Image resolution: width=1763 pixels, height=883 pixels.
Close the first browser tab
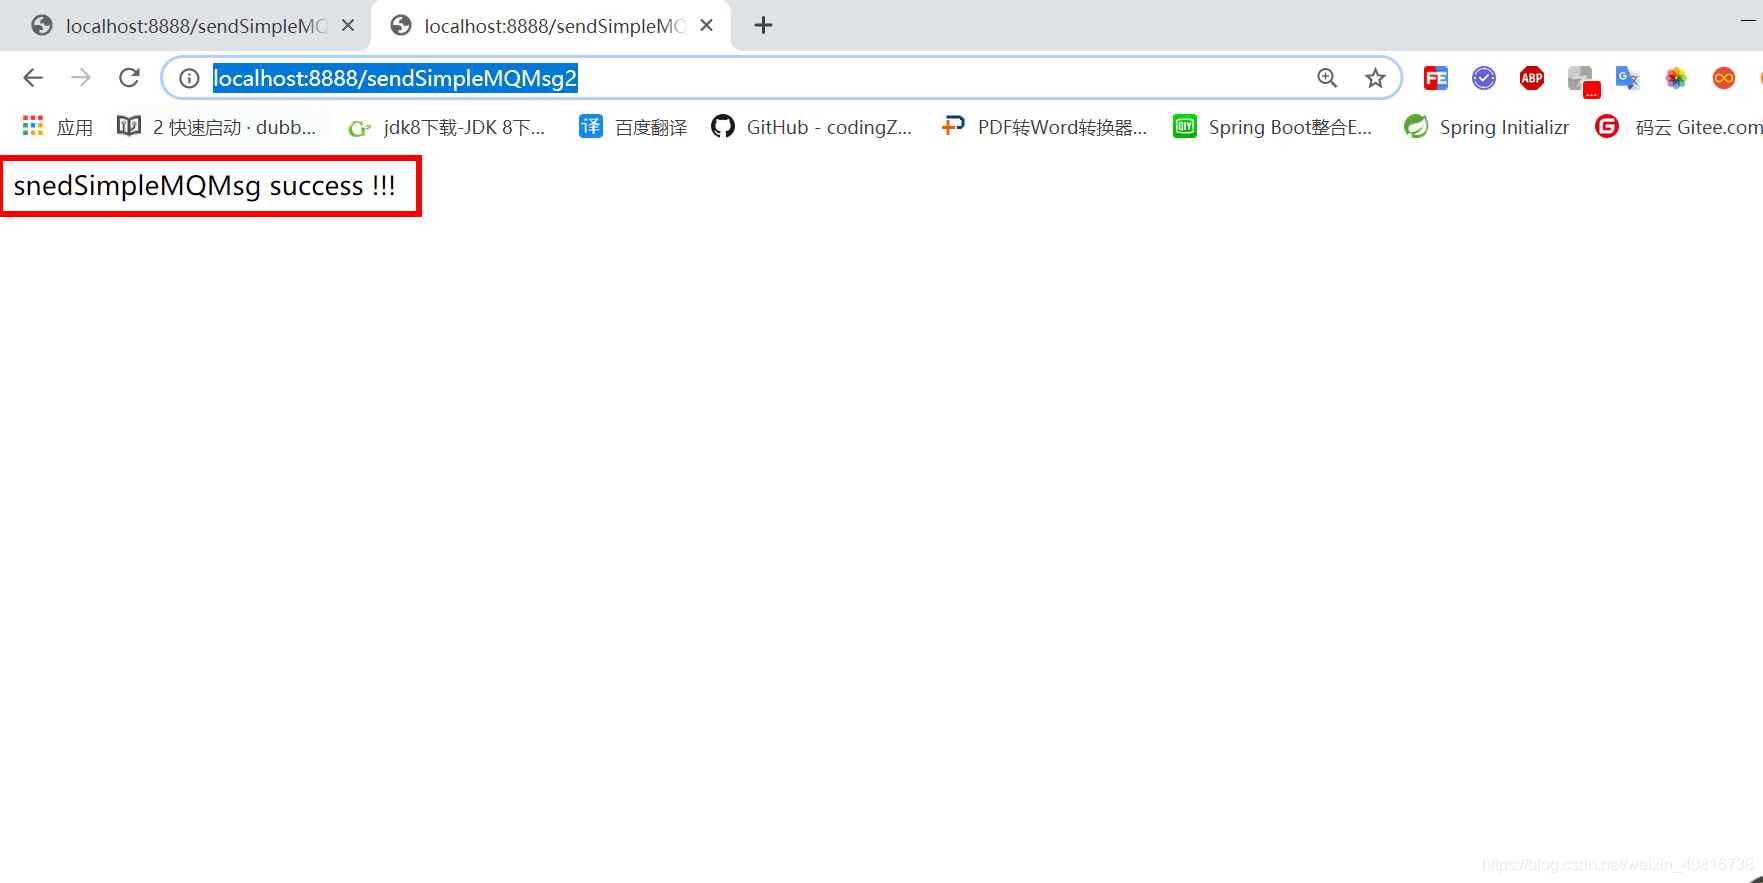pos(348,25)
